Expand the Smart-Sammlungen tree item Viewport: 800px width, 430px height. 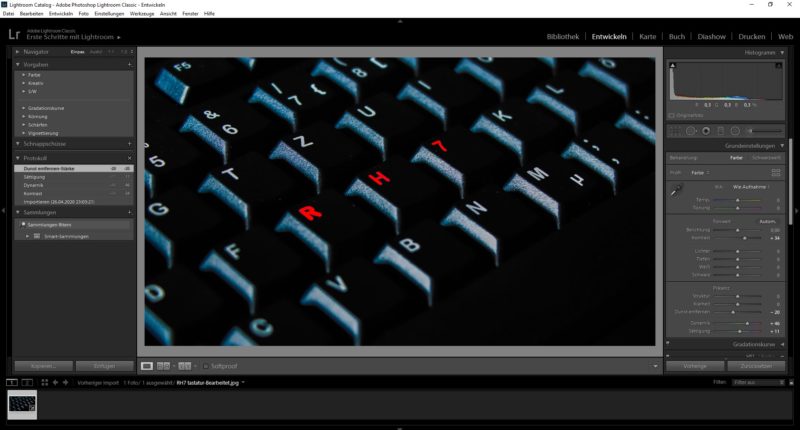28,236
